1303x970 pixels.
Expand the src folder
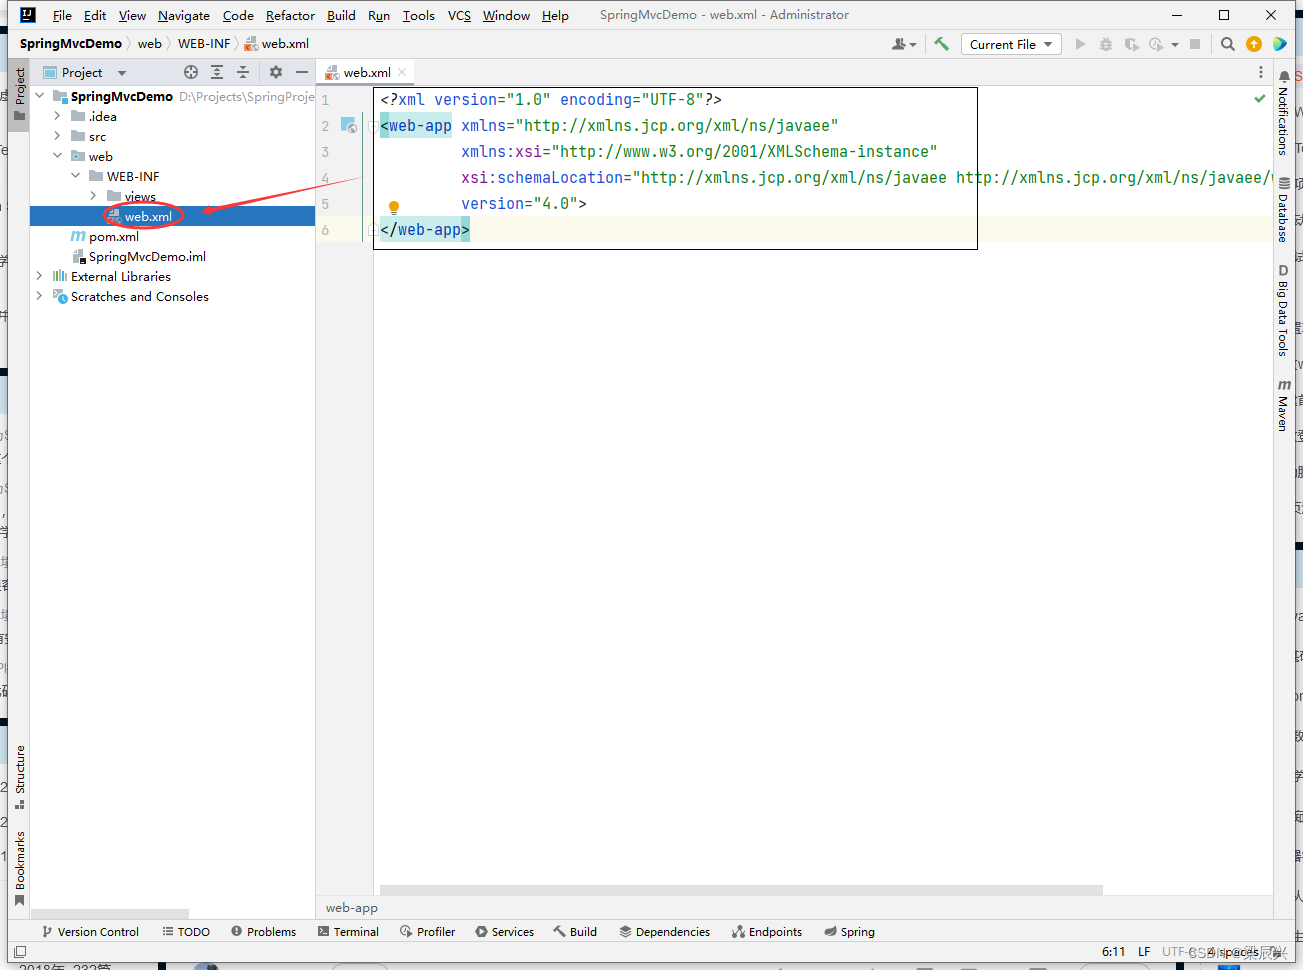pyautogui.click(x=58, y=136)
